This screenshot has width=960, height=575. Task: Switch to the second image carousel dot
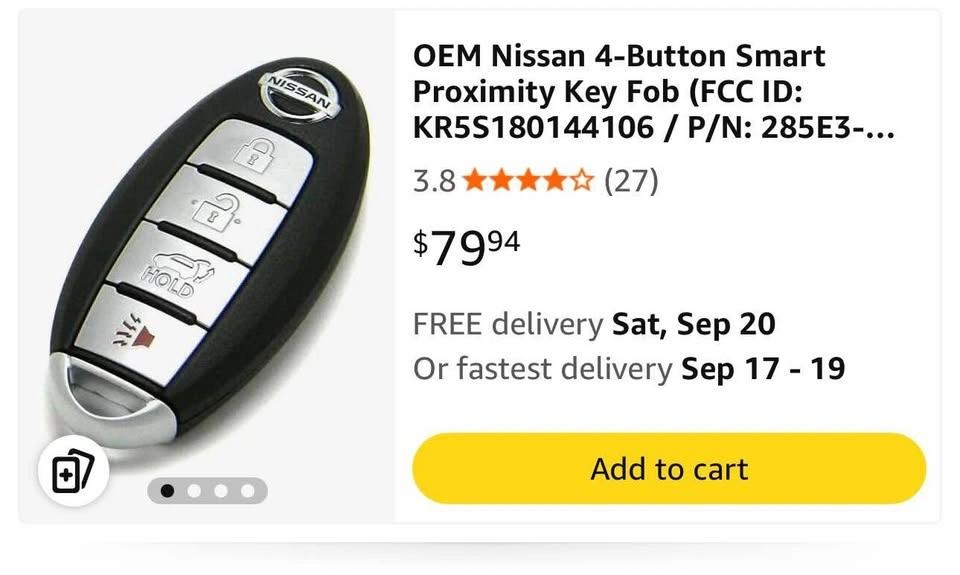click(194, 490)
